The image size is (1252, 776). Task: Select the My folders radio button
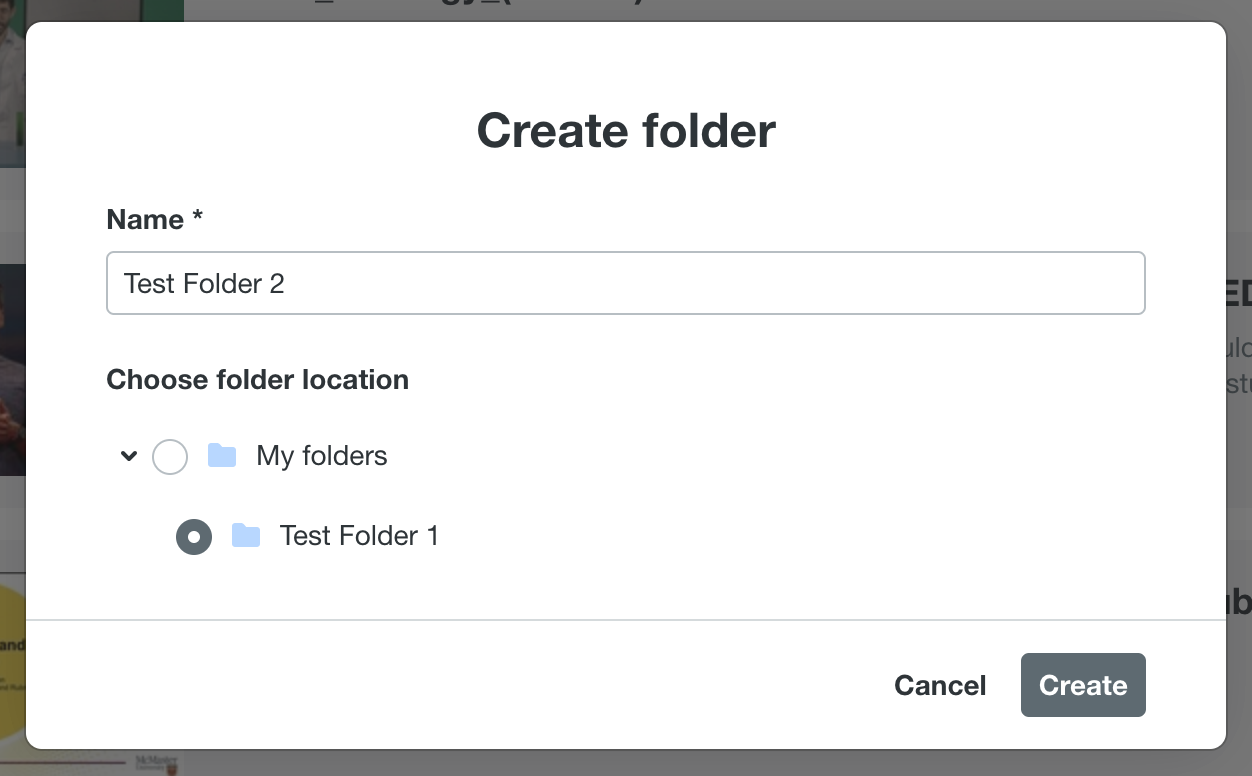[x=170, y=457]
